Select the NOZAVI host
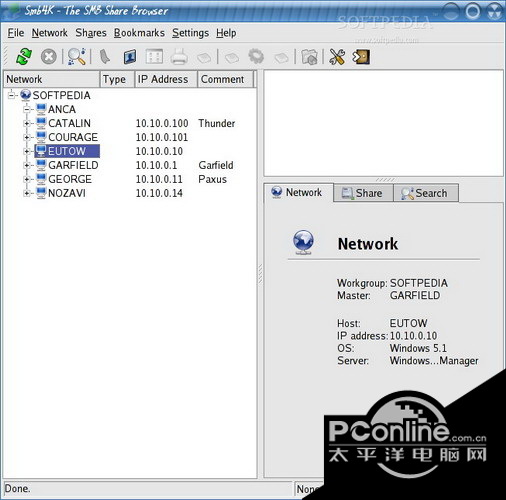The width and height of the screenshot is (506, 500). [67, 193]
